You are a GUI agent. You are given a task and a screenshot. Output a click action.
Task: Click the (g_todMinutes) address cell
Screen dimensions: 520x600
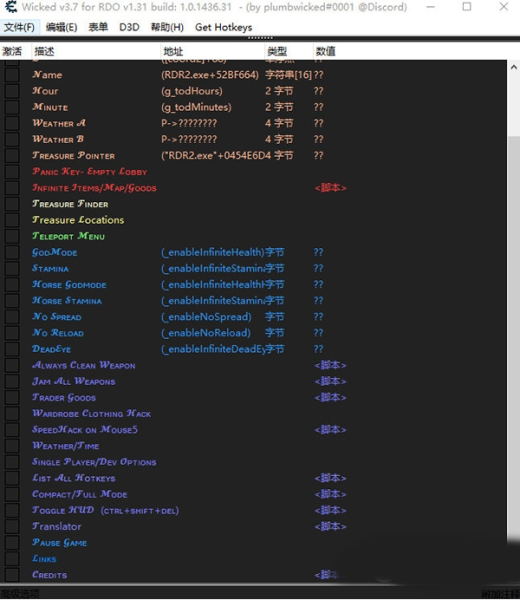(196, 107)
